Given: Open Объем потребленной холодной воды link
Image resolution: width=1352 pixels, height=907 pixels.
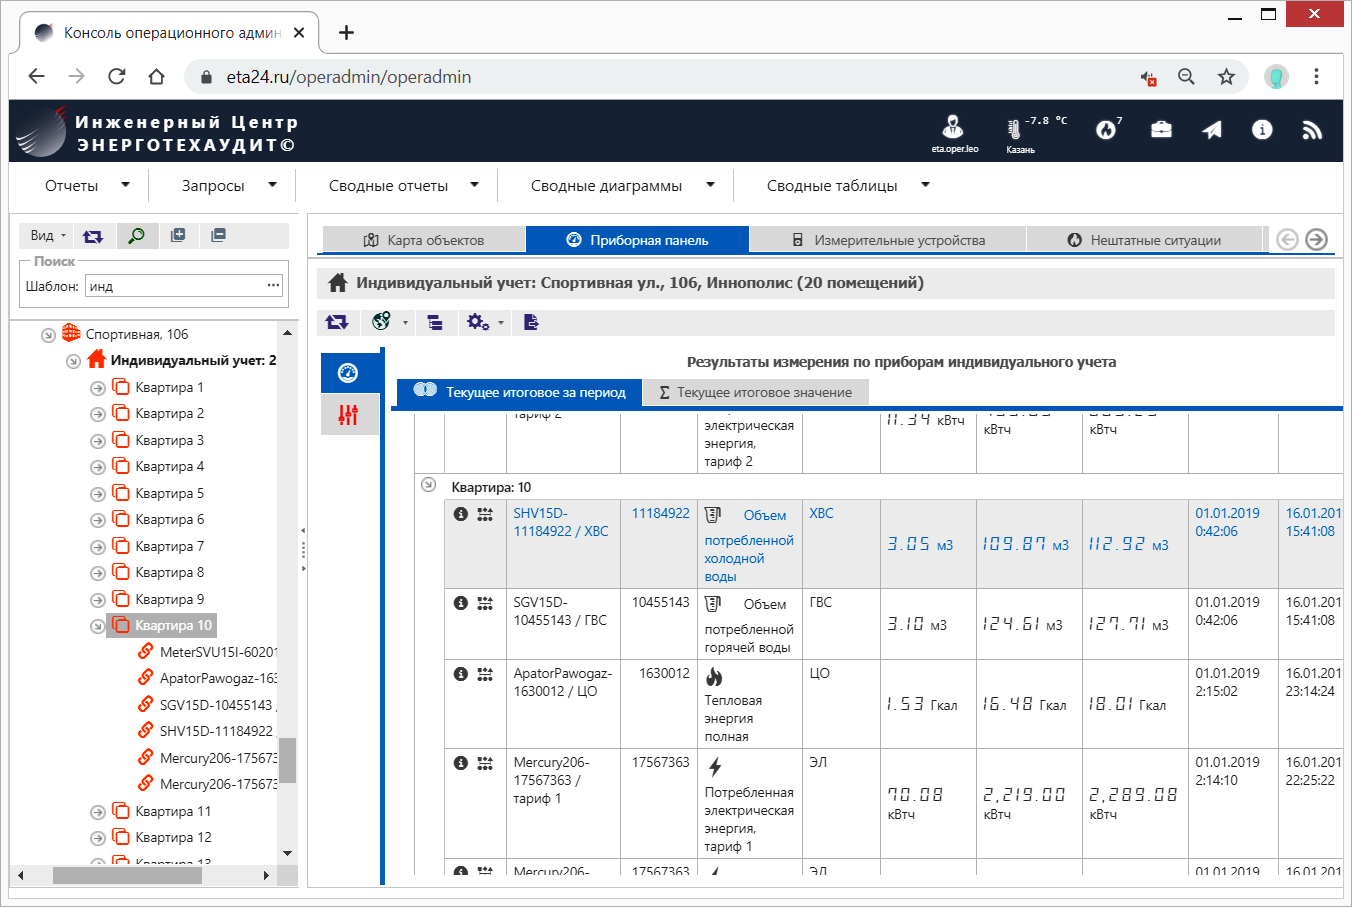Looking at the screenshot, I should coord(749,546).
